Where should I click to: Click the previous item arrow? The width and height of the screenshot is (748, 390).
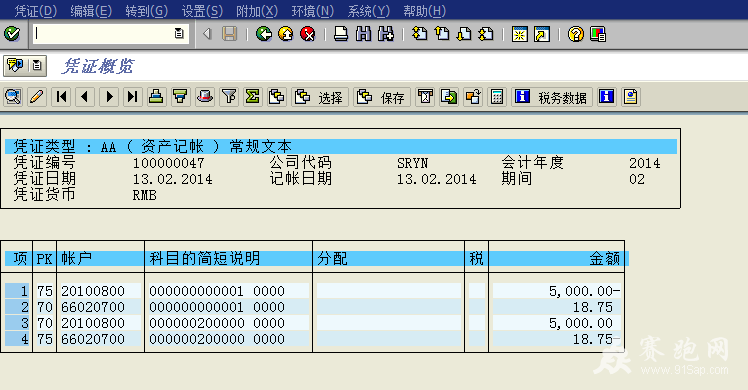(x=85, y=97)
